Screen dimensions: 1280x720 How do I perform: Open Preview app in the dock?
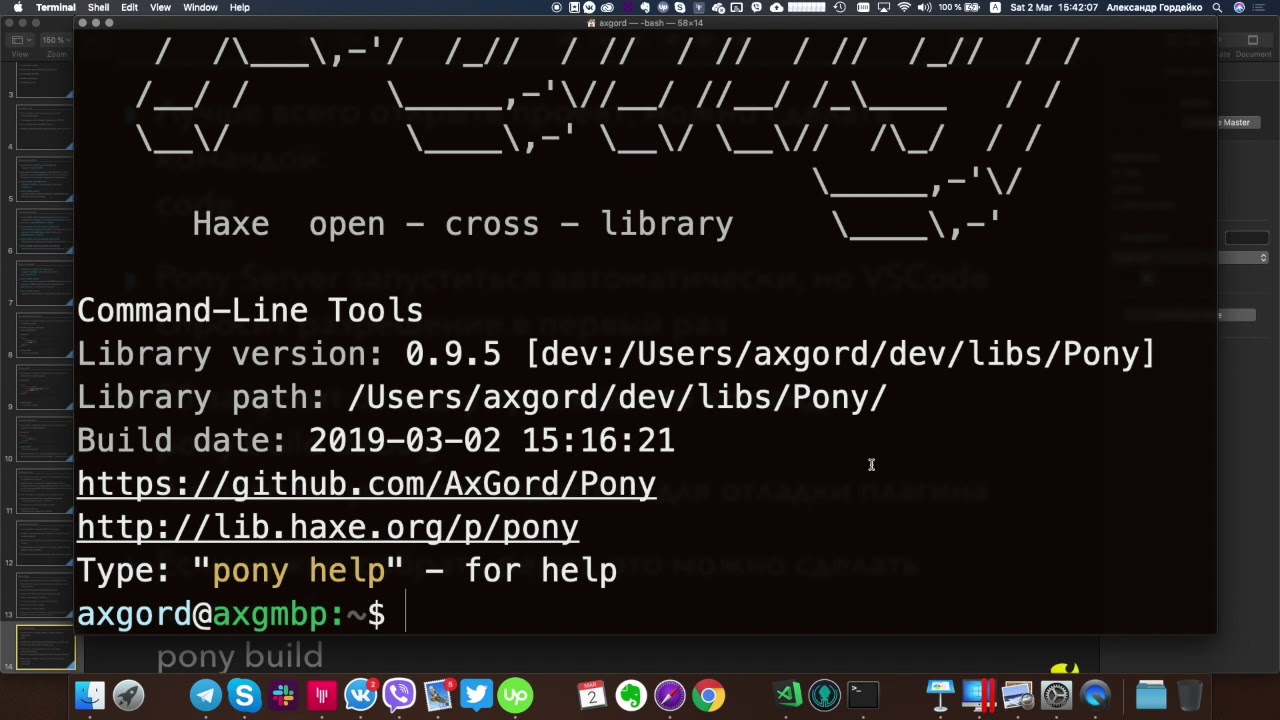point(1017,695)
